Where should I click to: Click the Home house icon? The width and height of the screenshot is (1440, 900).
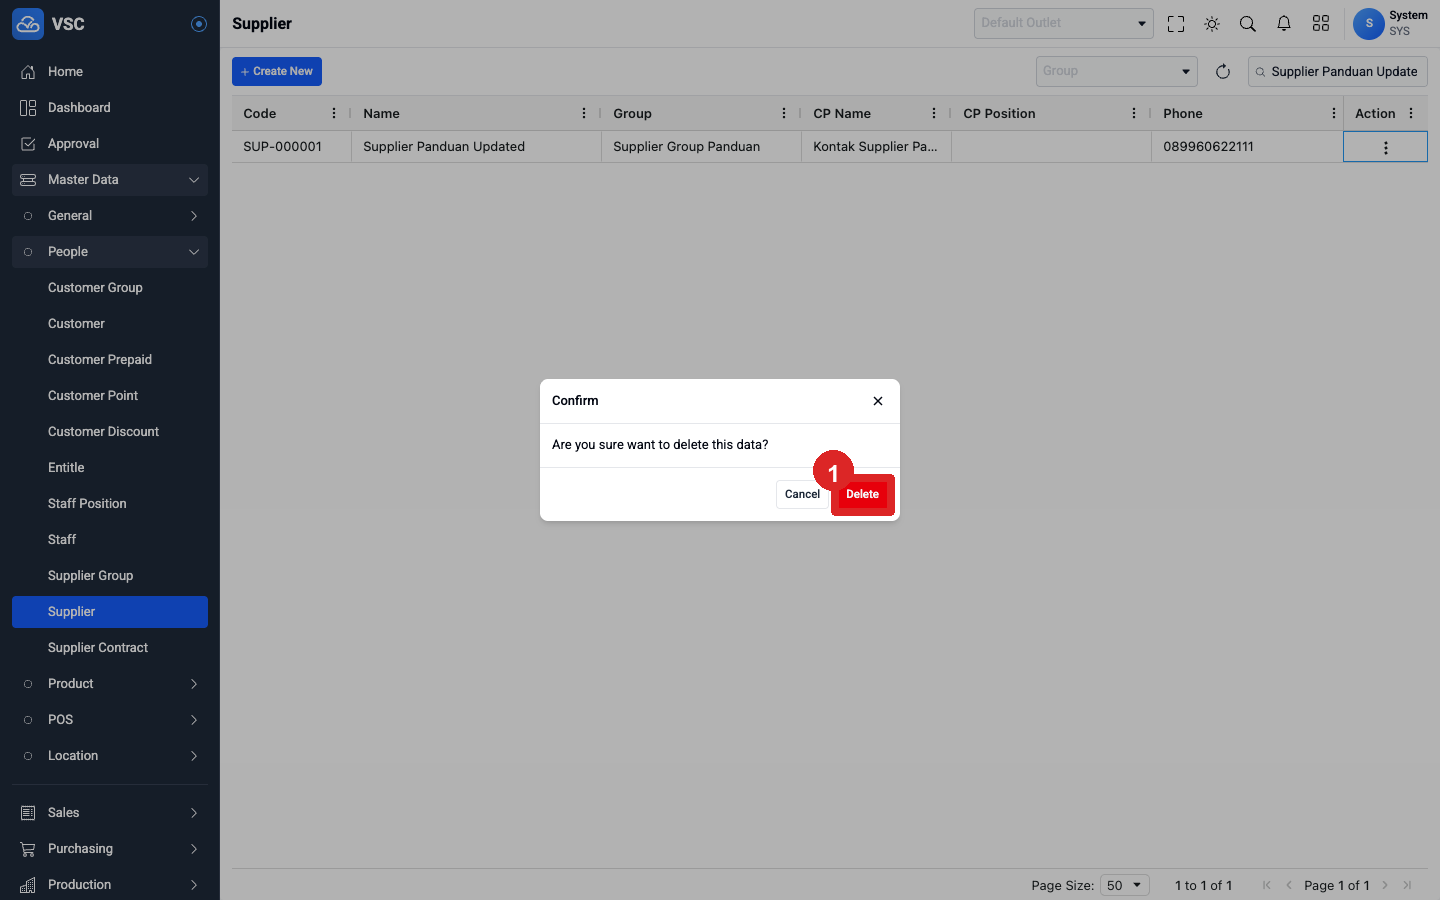coord(28,72)
